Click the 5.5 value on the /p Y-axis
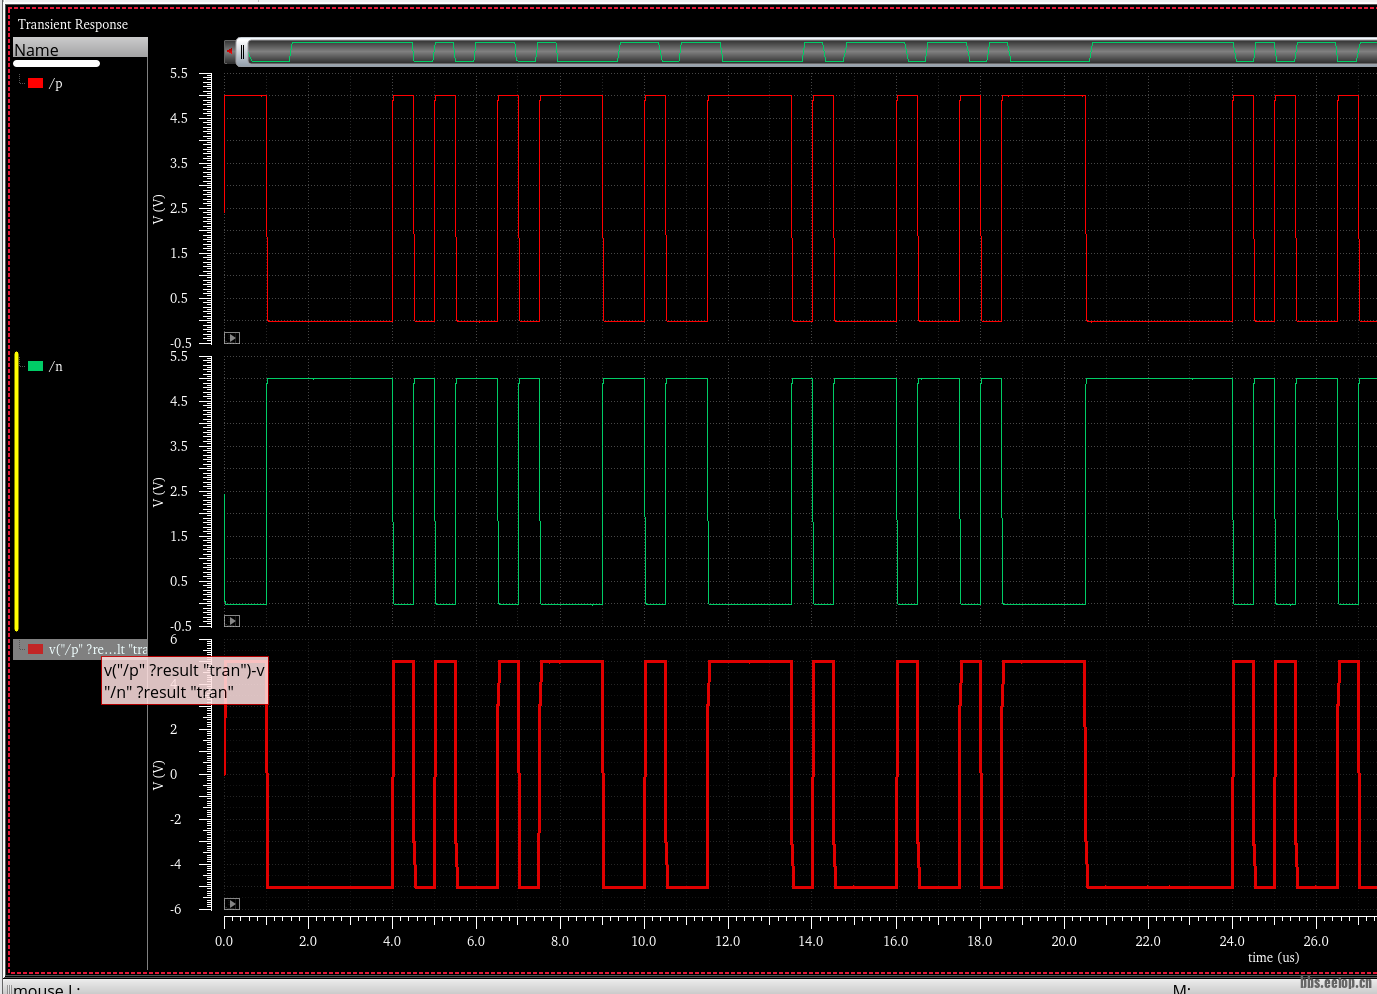Image resolution: width=1377 pixels, height=994 pixels. [x=179, y=73]
